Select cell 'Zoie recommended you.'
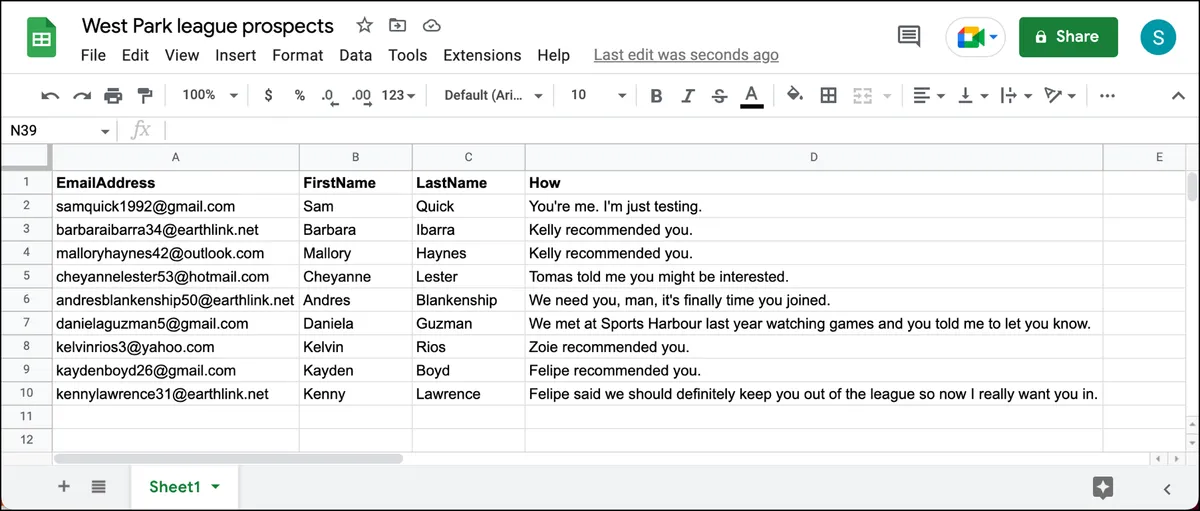Screen dimensions: 1200x511 (814, 347)
